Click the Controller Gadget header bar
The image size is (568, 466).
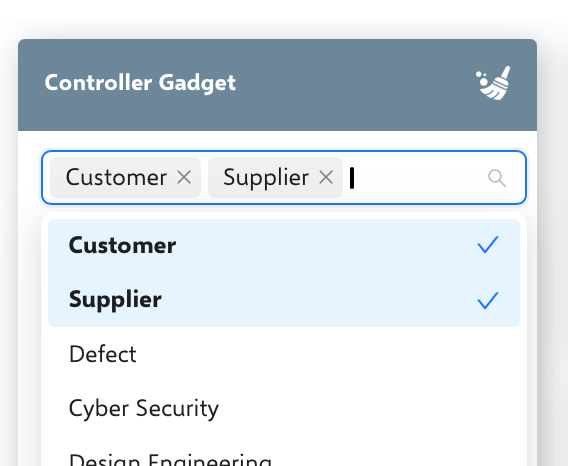[277, 85]
